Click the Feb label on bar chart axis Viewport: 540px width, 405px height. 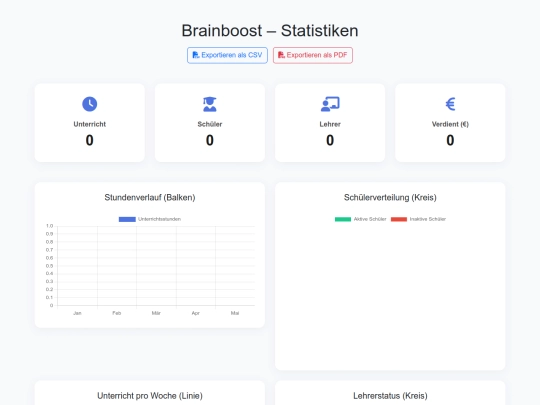[x=117, y=313]
